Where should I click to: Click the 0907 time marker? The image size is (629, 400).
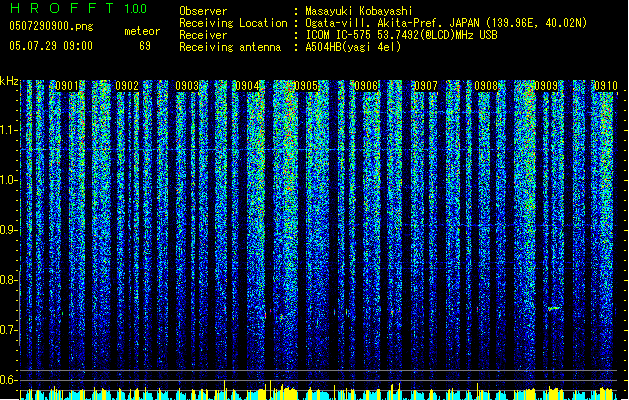pyautogui.click(x=426, y=86)
